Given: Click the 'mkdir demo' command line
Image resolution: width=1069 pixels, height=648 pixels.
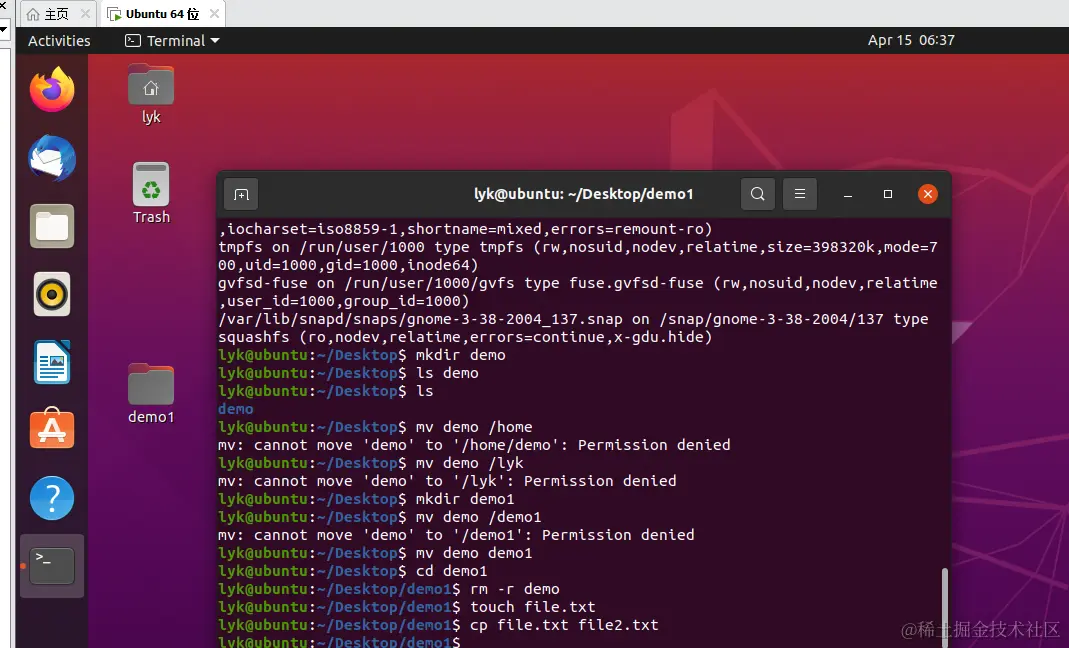Looking at the screenshot, I should (362, 355).
